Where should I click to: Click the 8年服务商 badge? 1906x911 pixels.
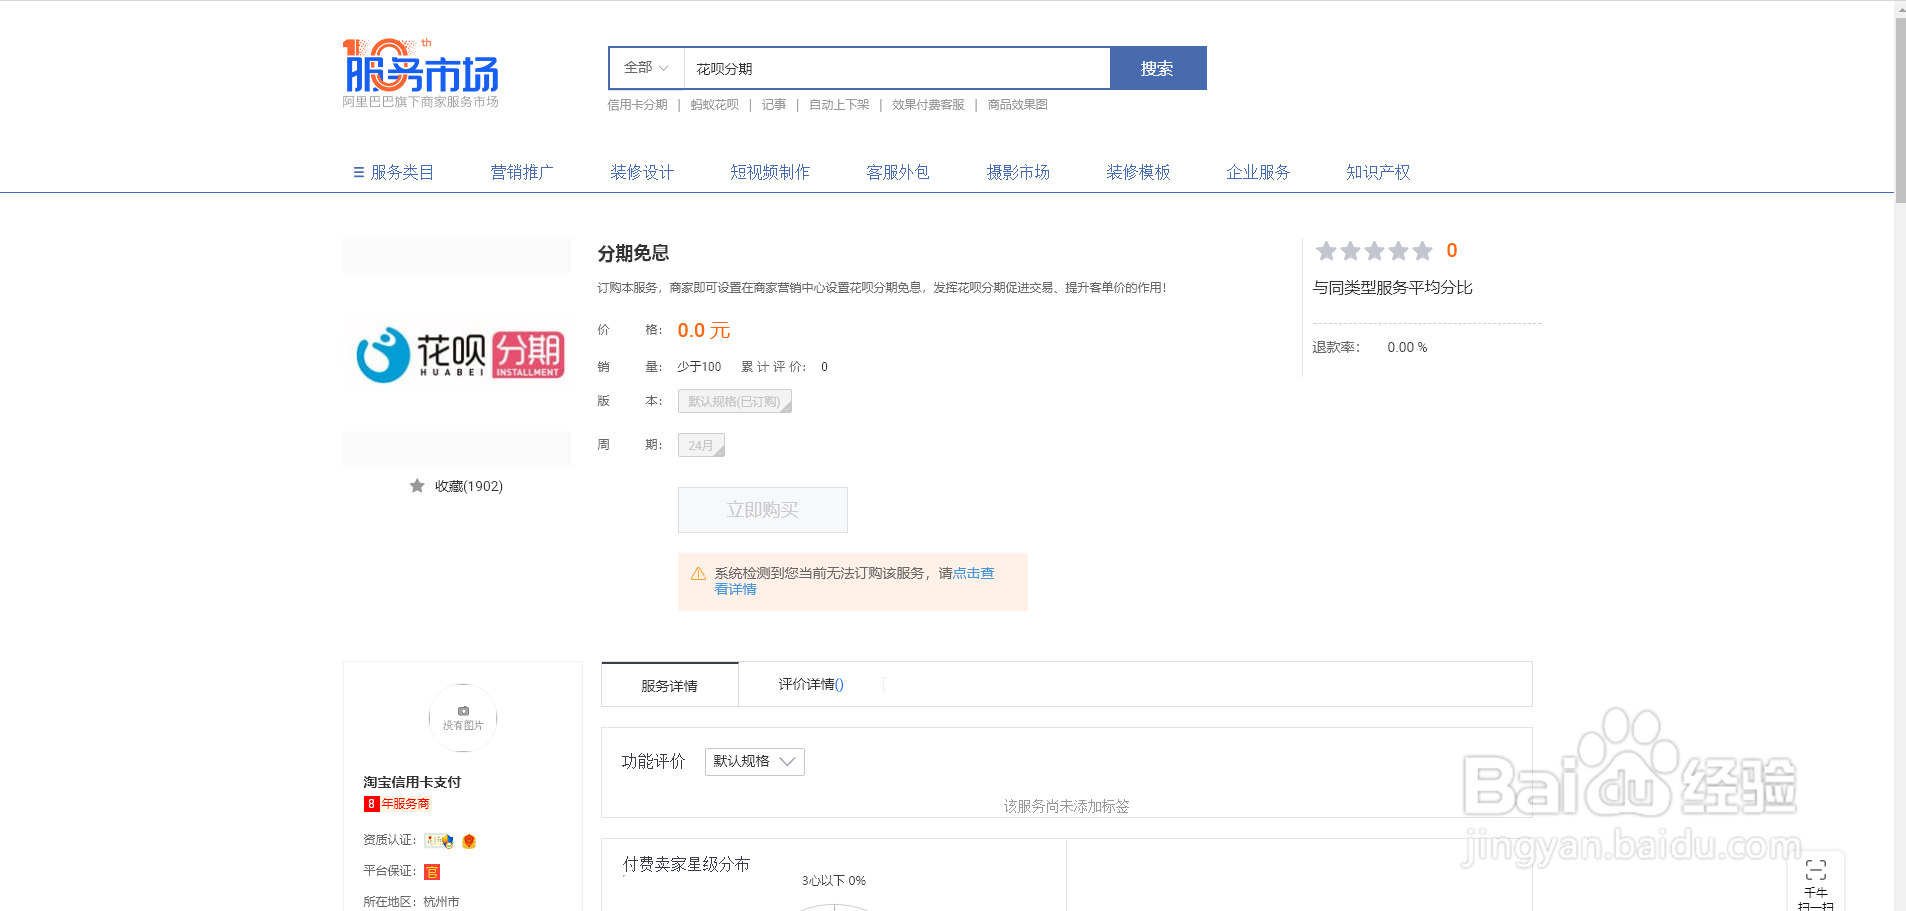point(397,804)
